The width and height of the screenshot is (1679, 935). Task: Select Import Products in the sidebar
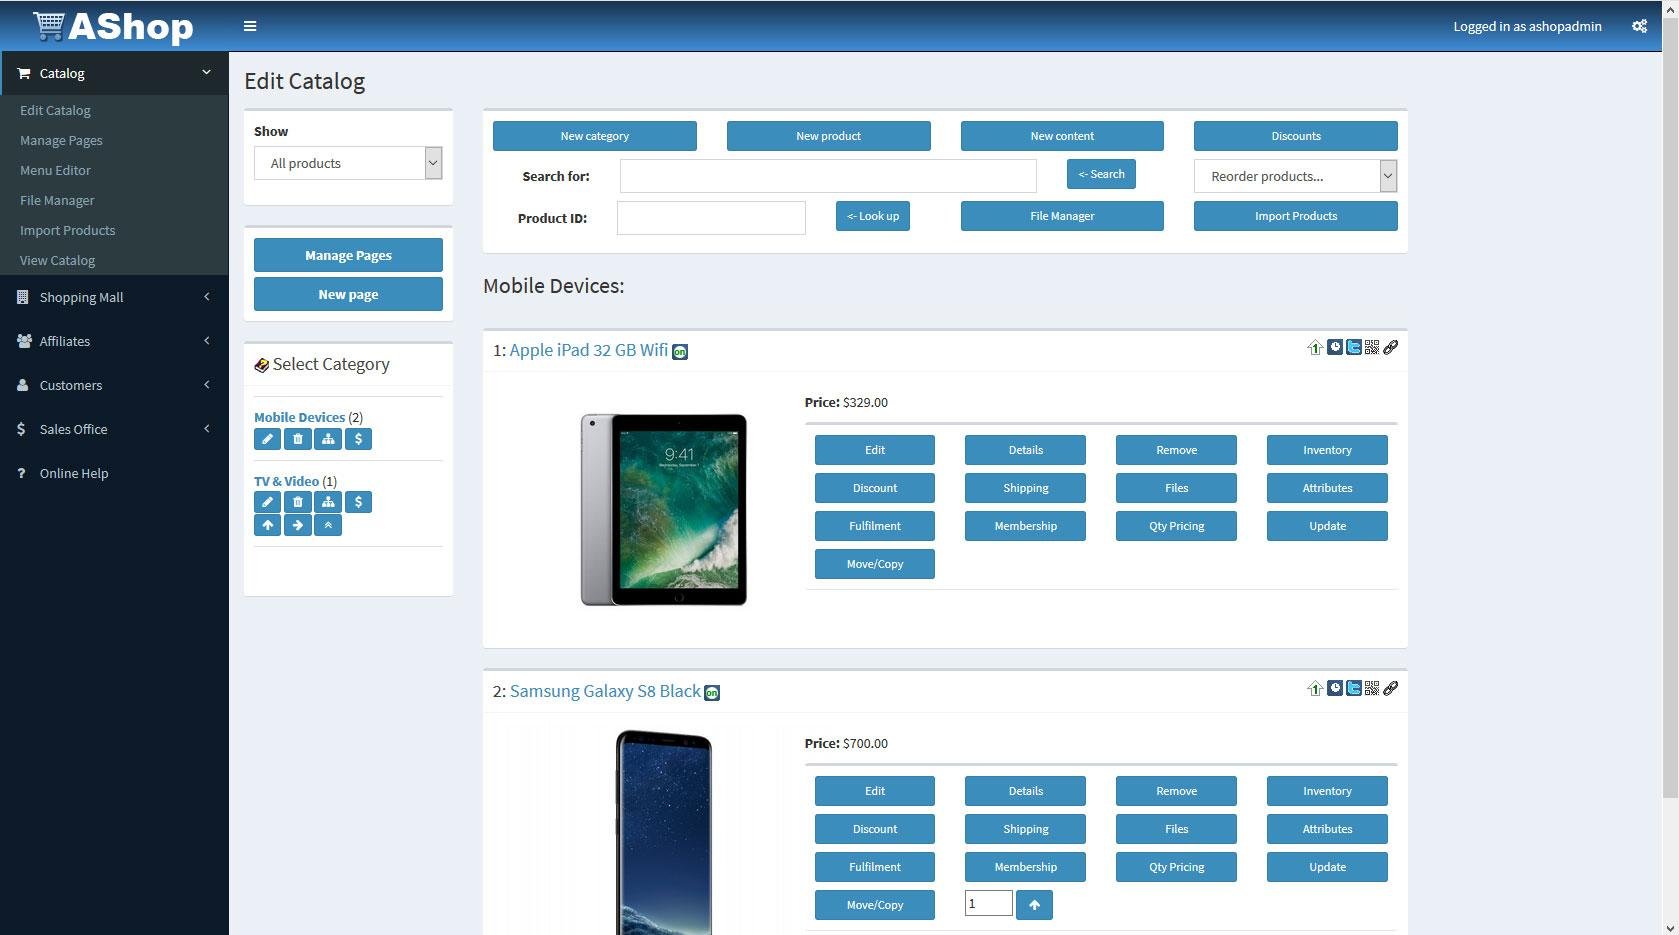[x=67, y=230]
